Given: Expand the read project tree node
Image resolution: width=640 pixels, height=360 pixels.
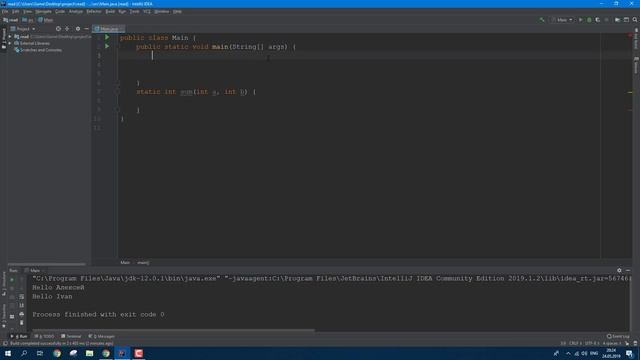Looking at the screenshot, I should coord(10,37).
